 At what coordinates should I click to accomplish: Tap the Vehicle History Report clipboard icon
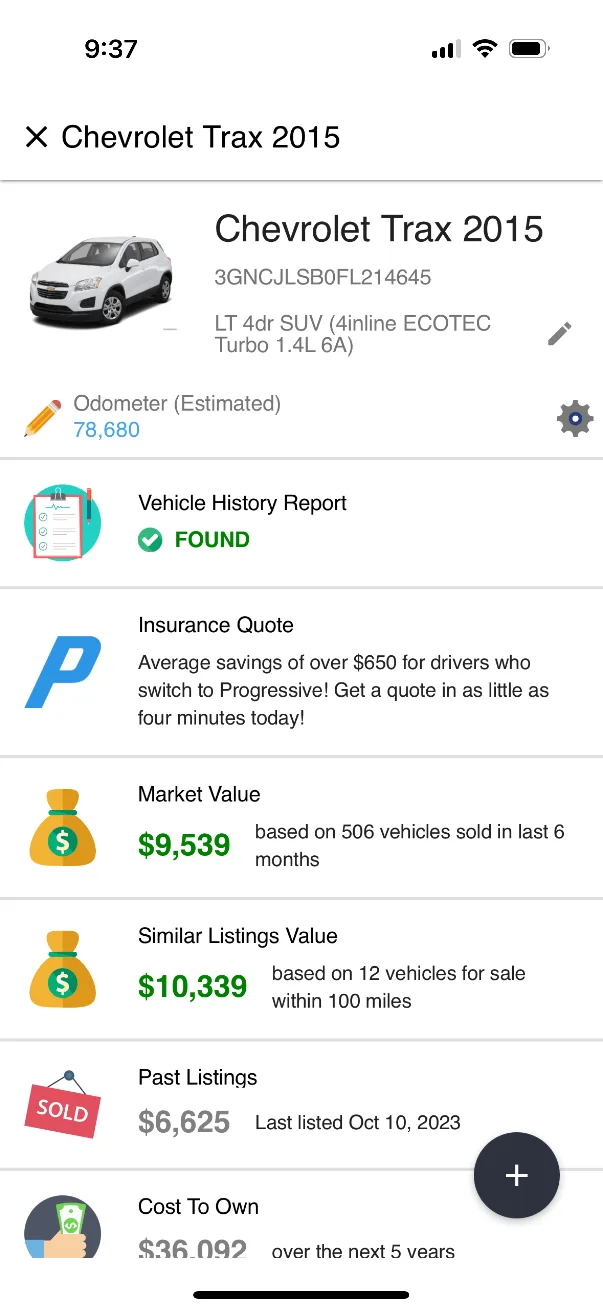click(62, 523)
